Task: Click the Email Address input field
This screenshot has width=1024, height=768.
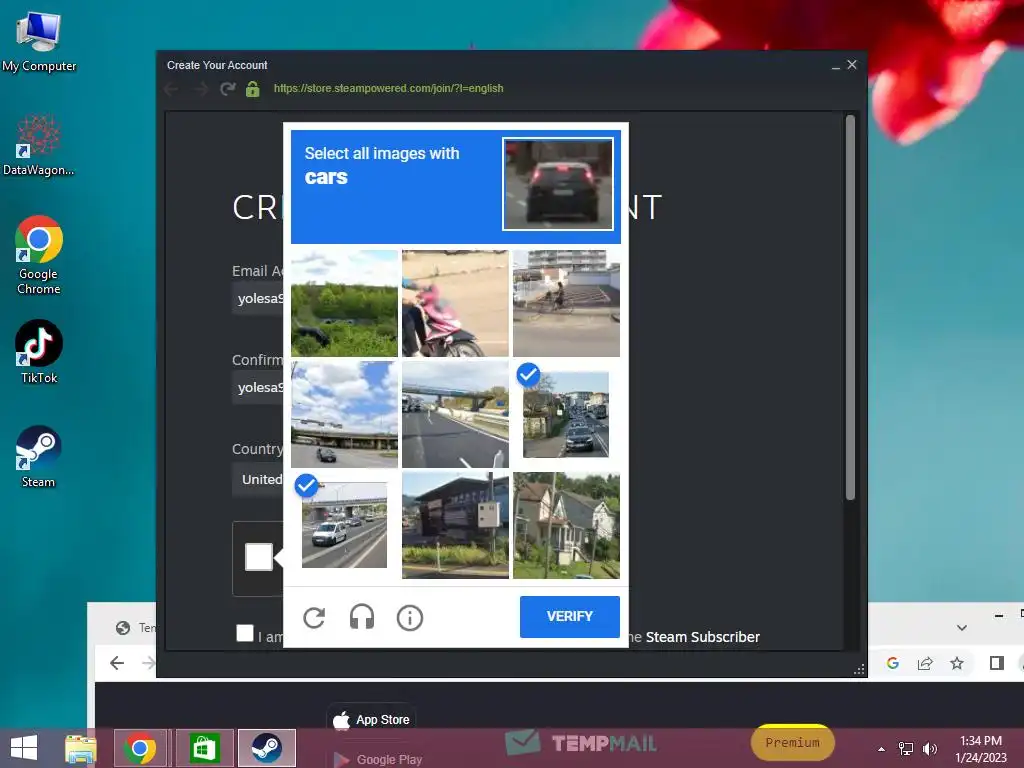Action: [x=258, y=298]
